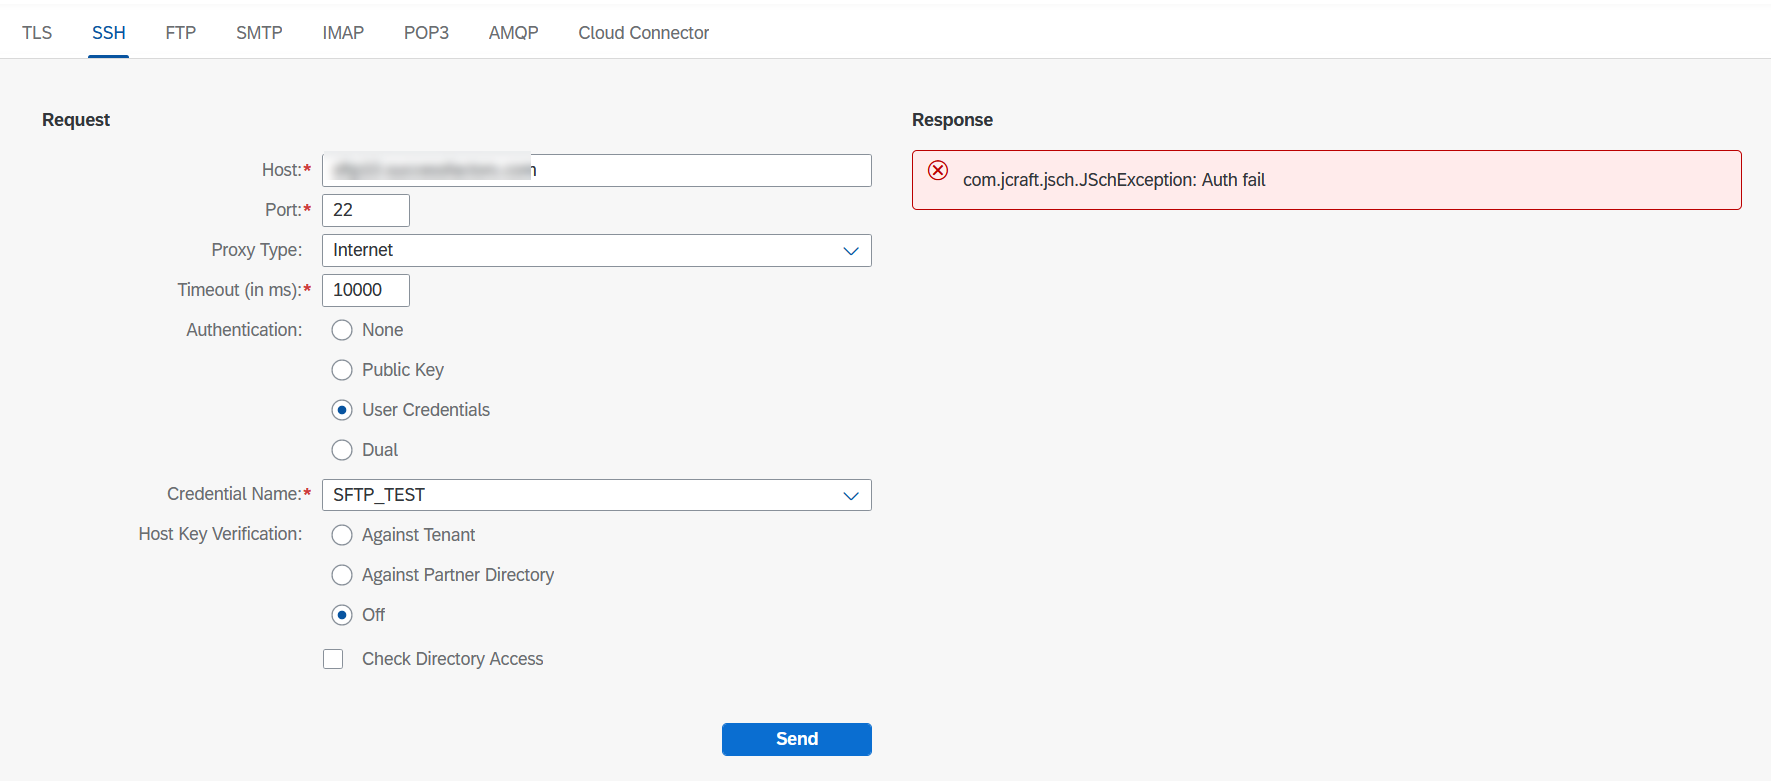Click the Timeout field showing 10000

pos(366,290)
